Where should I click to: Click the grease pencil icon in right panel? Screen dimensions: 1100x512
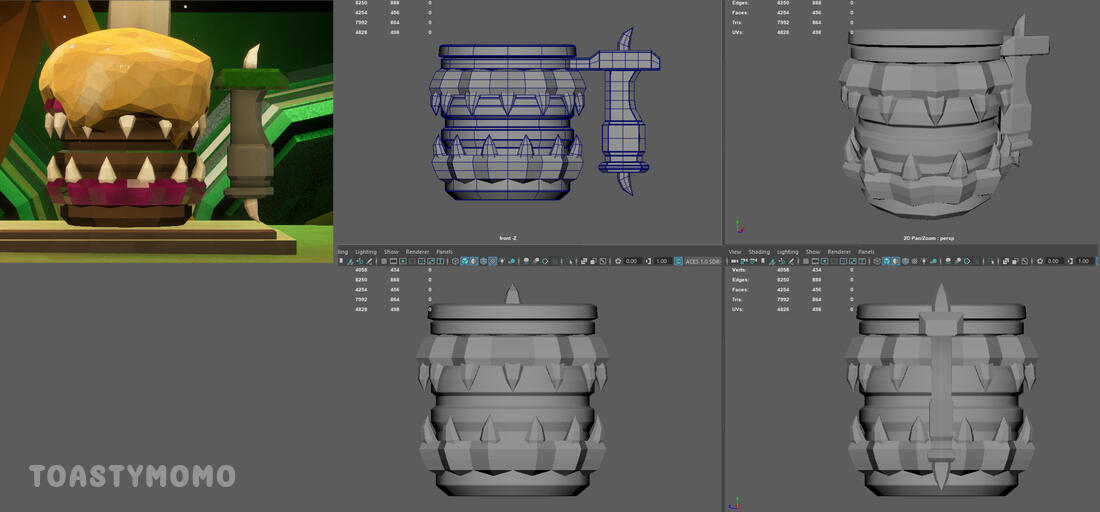[790, 261]
